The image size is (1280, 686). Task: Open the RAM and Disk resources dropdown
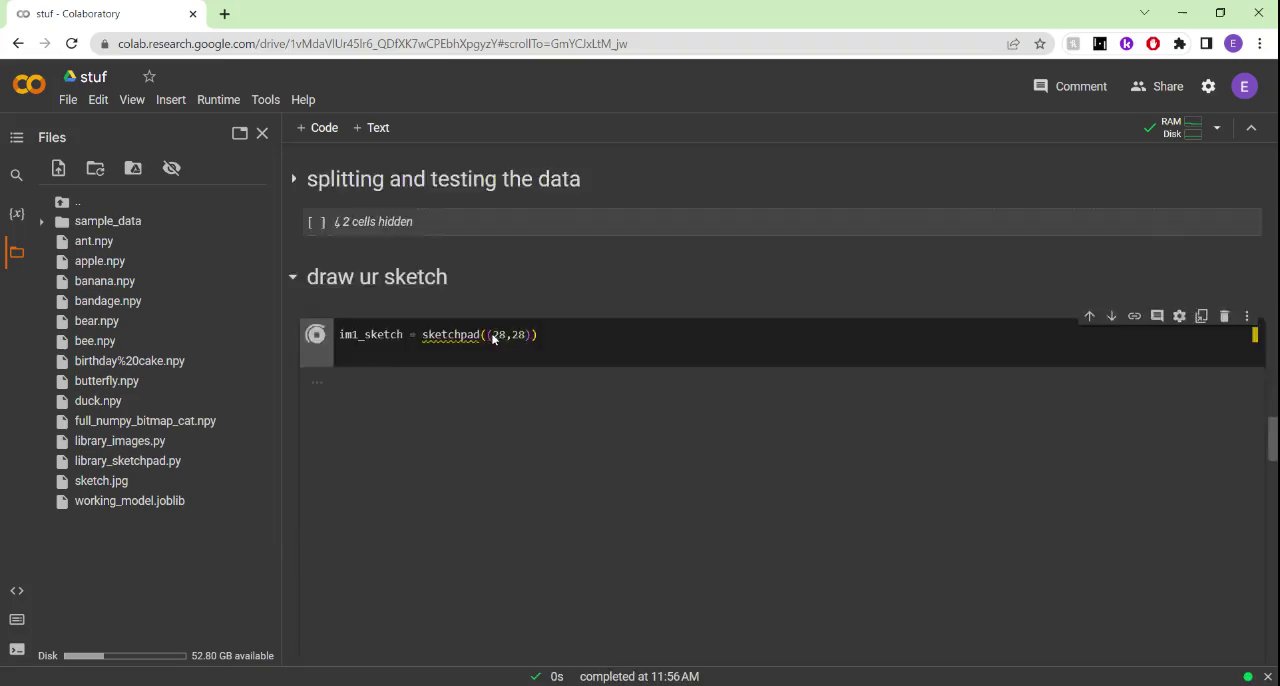pyautogui.click(x=1216, y=128)
